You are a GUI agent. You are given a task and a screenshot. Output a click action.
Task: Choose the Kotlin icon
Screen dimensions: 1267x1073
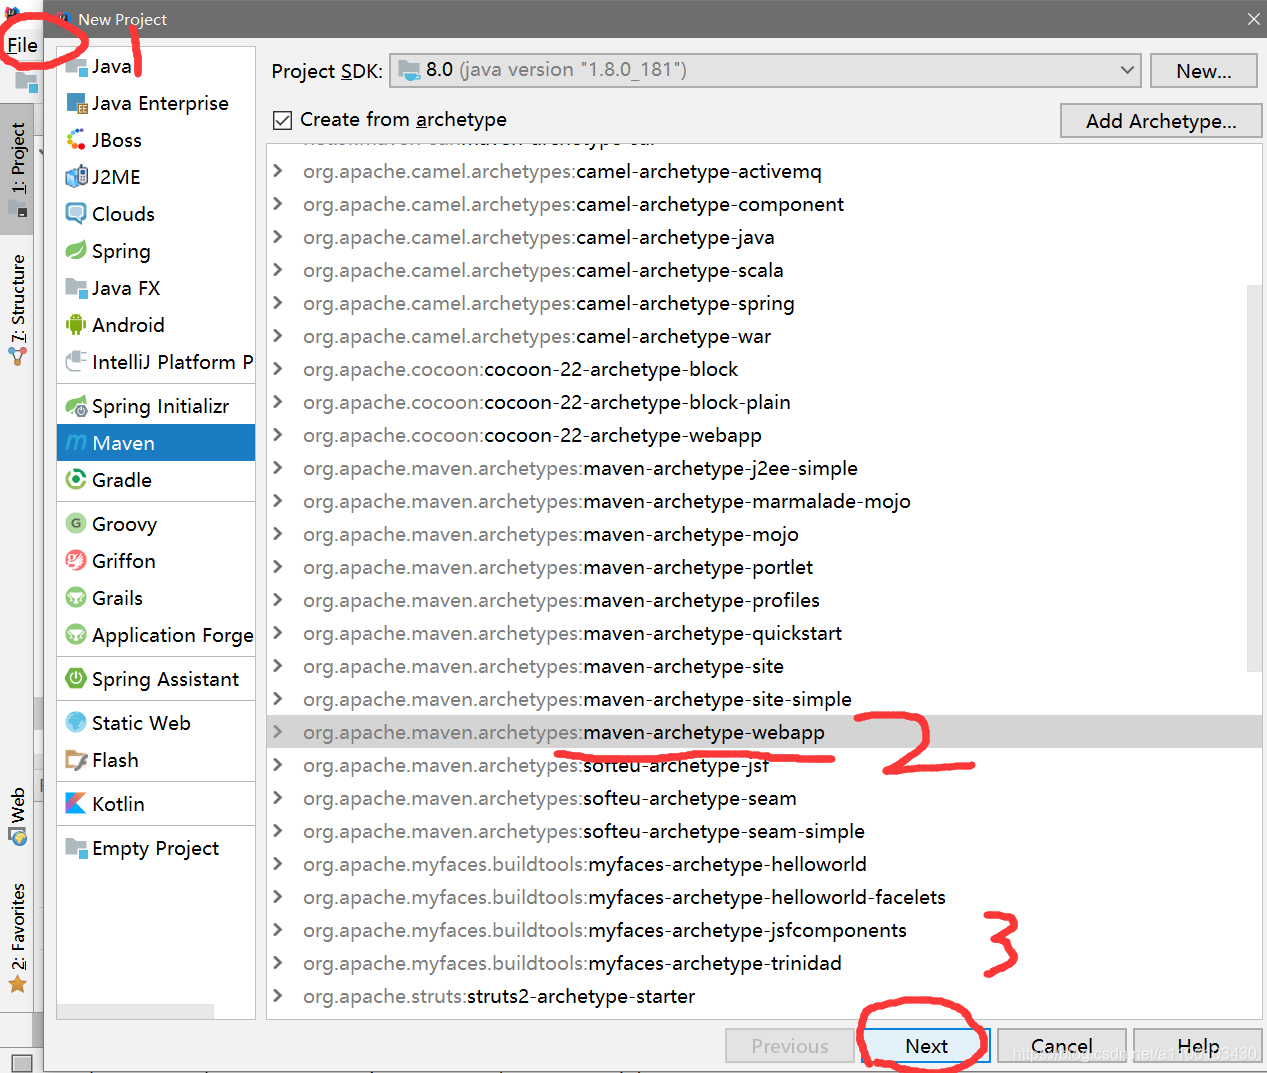(76, 804)
